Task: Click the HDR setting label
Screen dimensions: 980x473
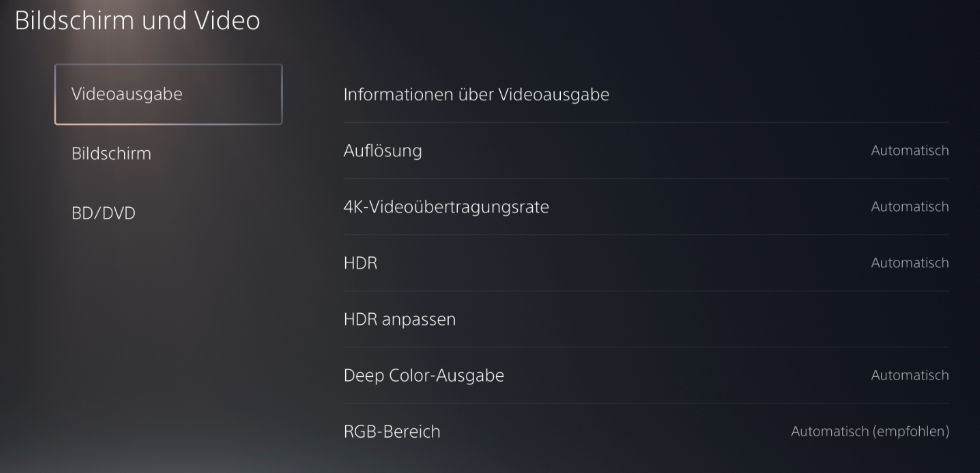Action: [360, 263]
